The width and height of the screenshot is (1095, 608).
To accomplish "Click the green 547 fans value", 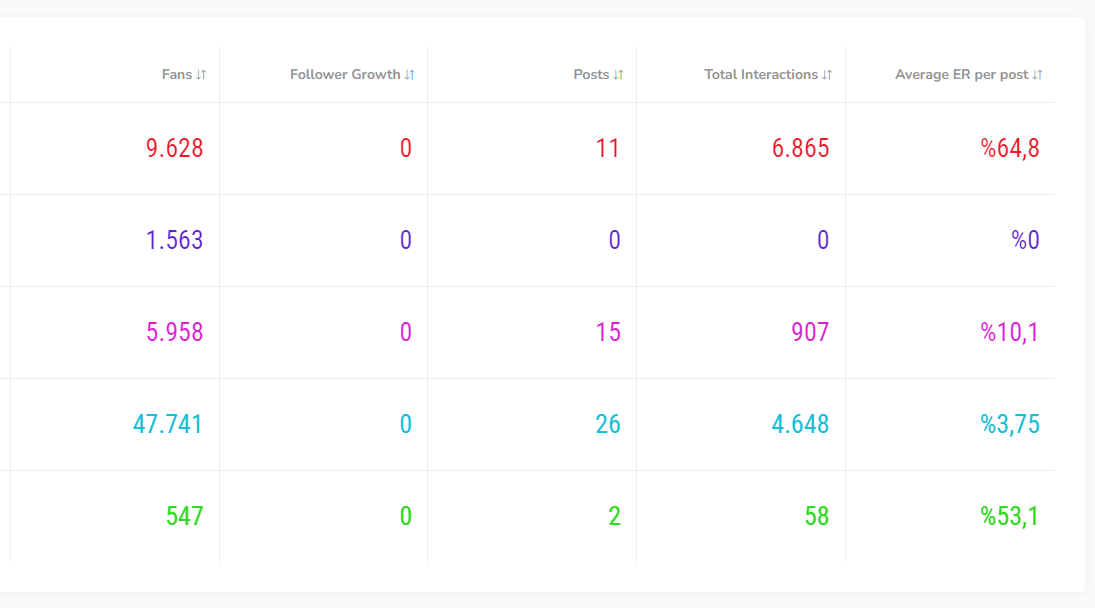I will pos(184,517).
